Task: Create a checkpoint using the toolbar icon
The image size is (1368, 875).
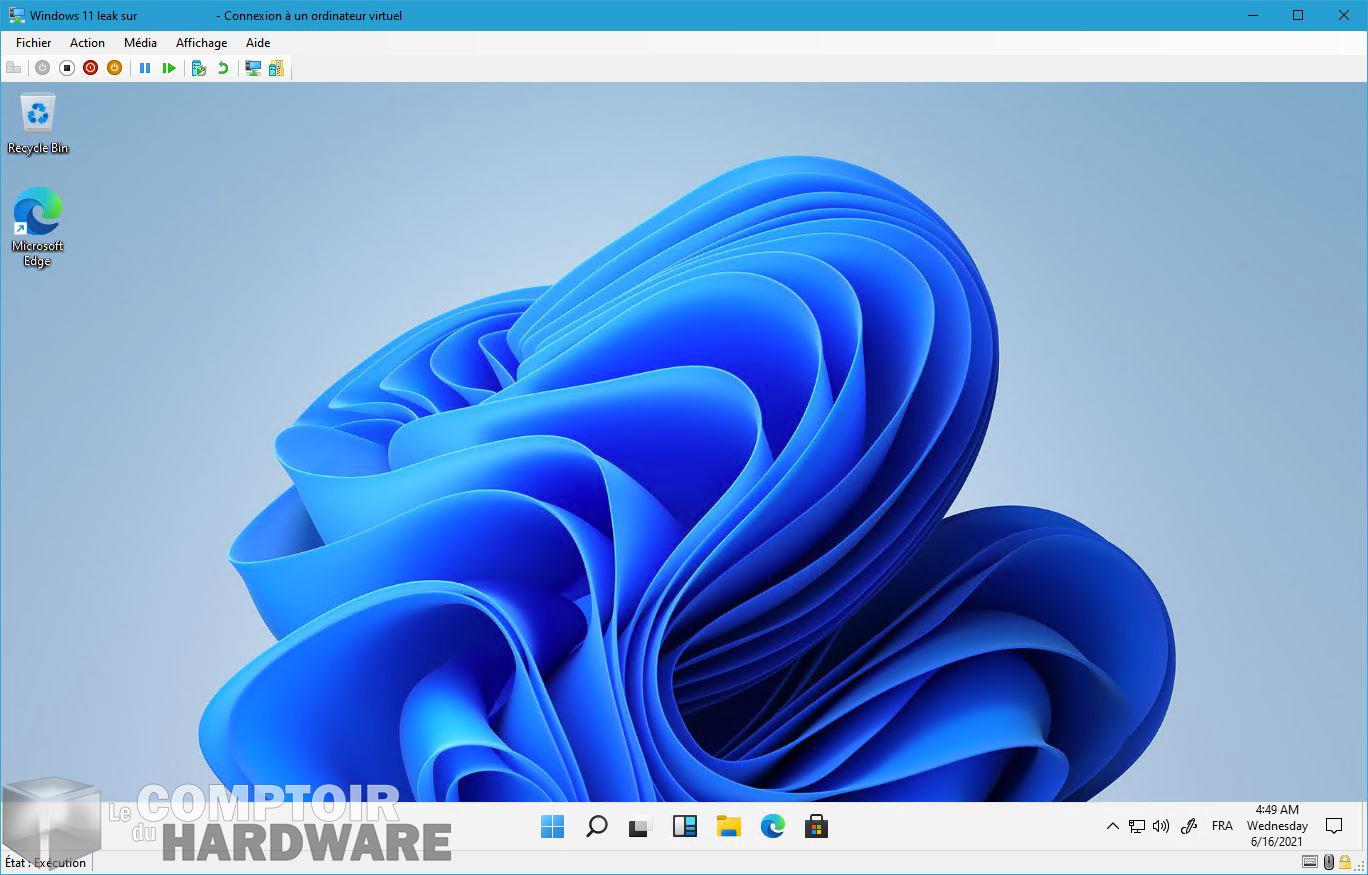Action: [x=199, y=68]
